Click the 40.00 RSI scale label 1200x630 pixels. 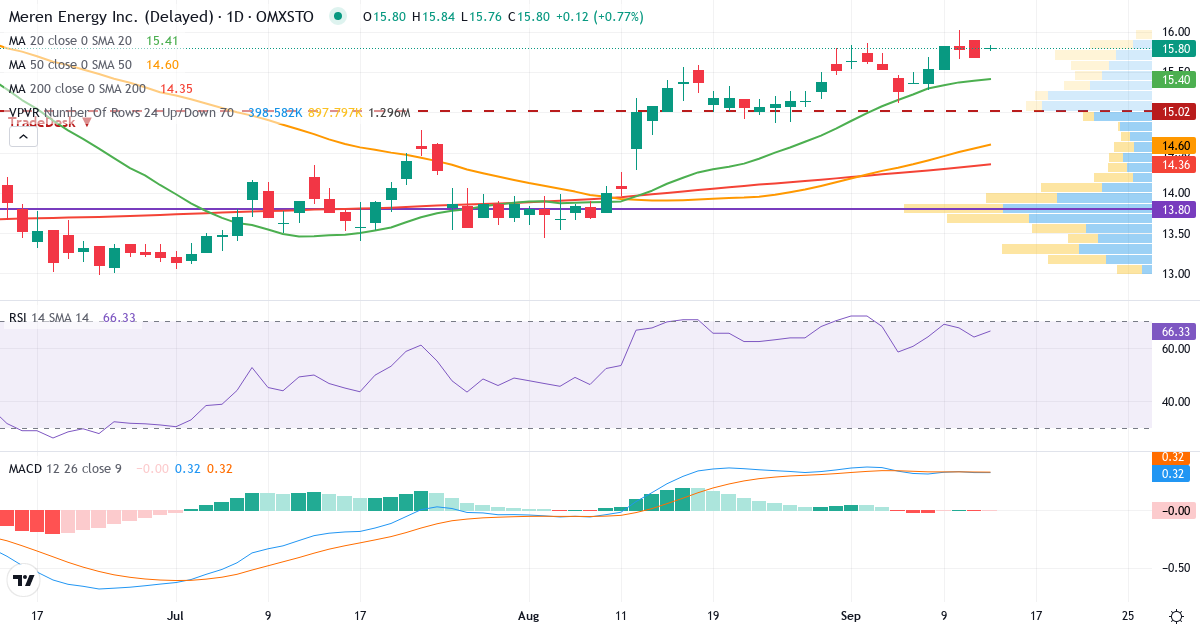pyautogui.click(x=1175, y=402)
